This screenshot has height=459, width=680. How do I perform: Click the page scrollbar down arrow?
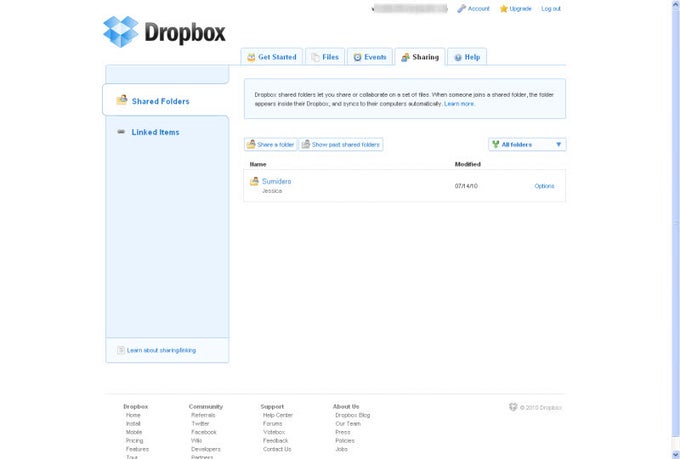pyautogui.click(x=676, y=455)
